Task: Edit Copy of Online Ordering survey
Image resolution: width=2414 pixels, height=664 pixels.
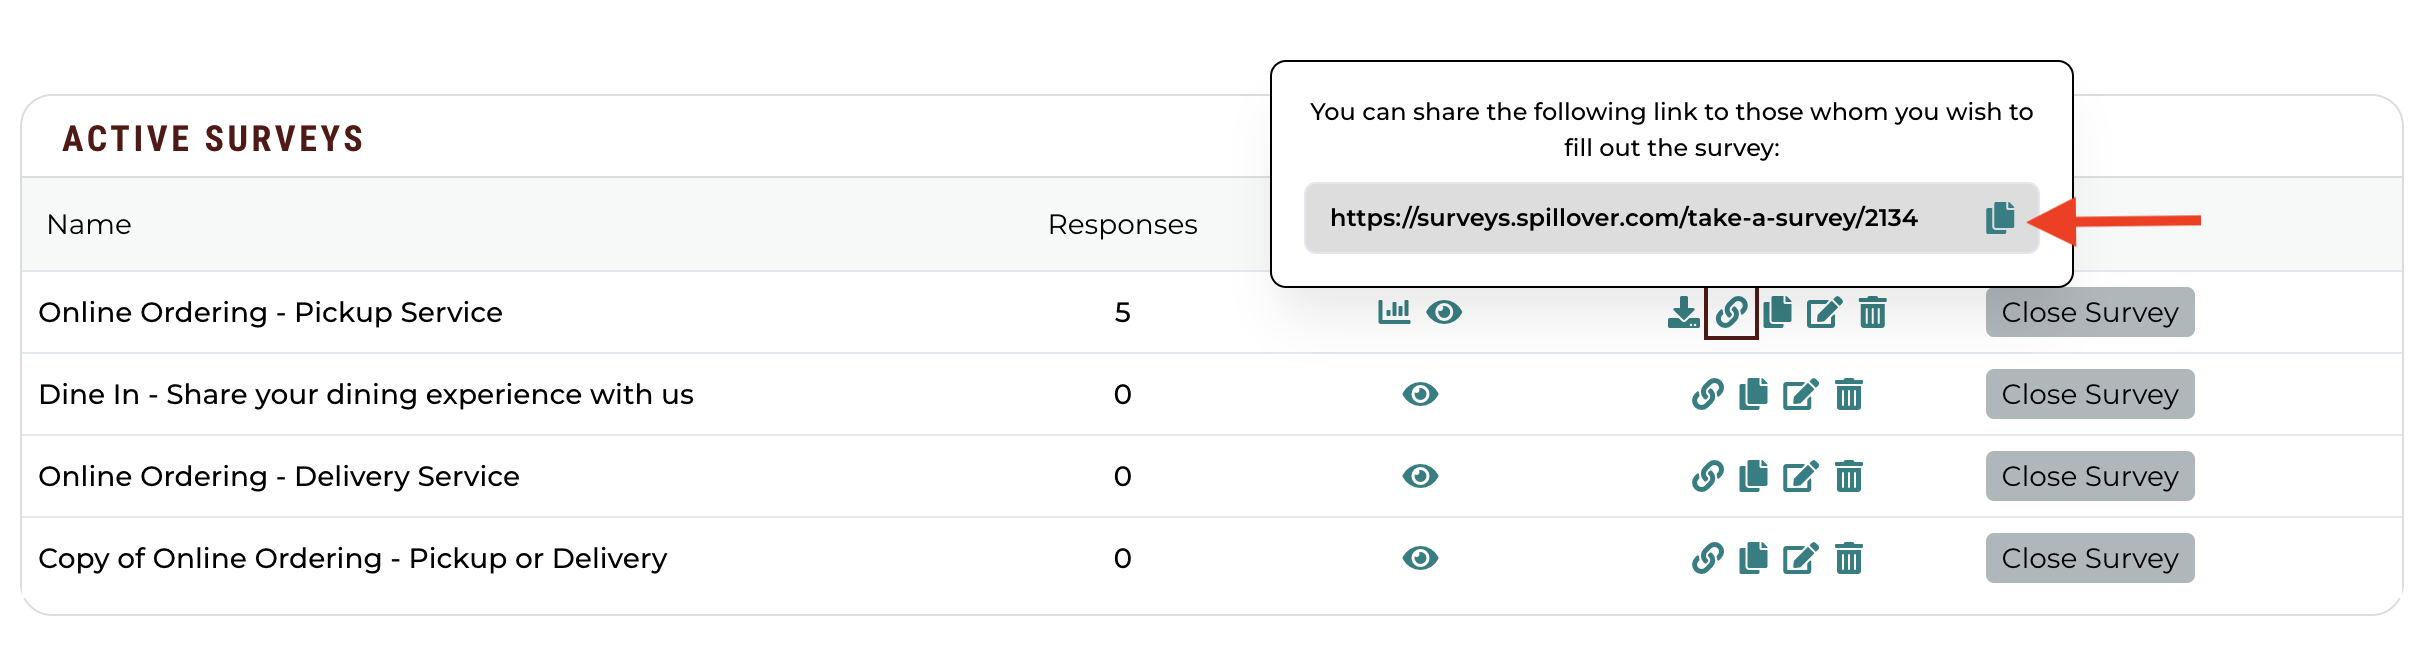Action: pyautogui.click(x=1800, y=558)
